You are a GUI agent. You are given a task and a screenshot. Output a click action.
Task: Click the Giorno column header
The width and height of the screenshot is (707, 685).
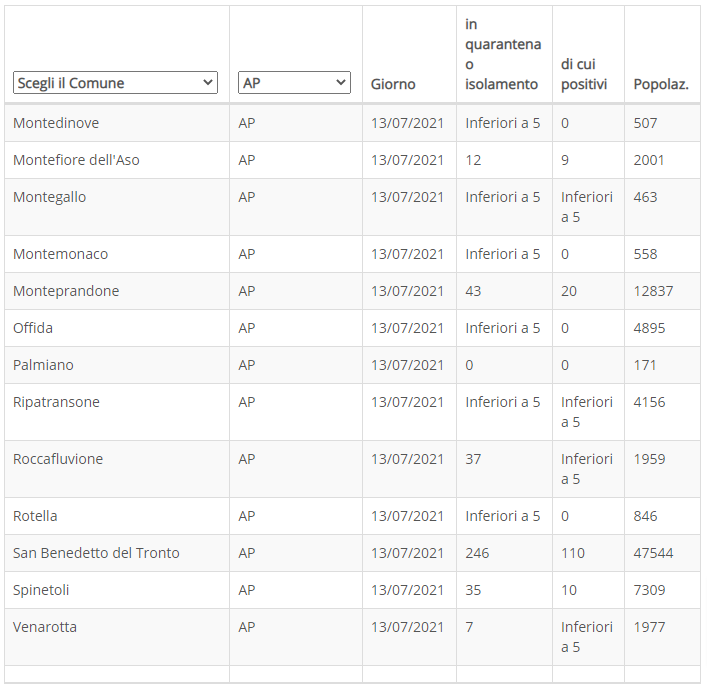click(393, 84)
